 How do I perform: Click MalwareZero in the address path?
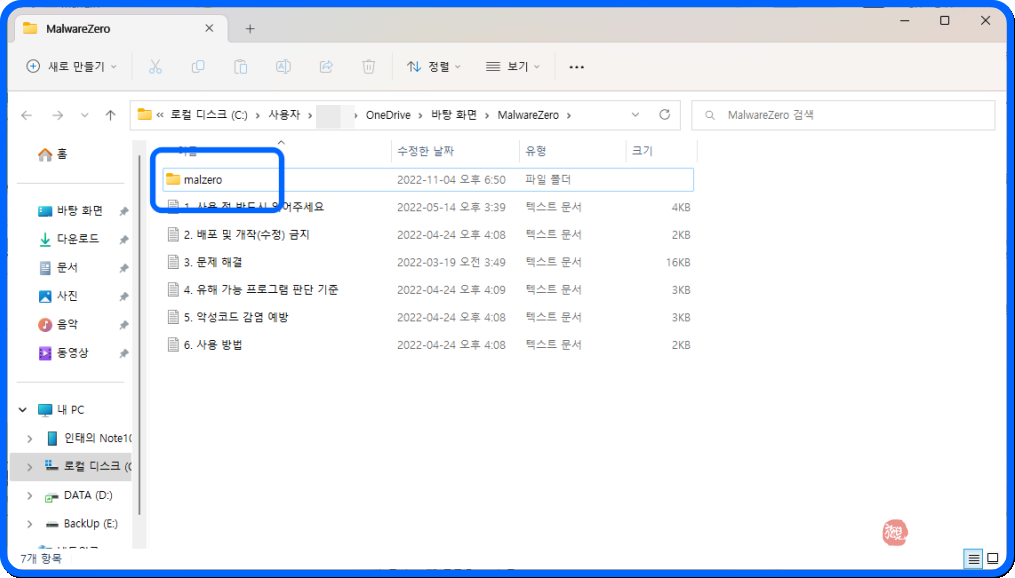[528, 115]
